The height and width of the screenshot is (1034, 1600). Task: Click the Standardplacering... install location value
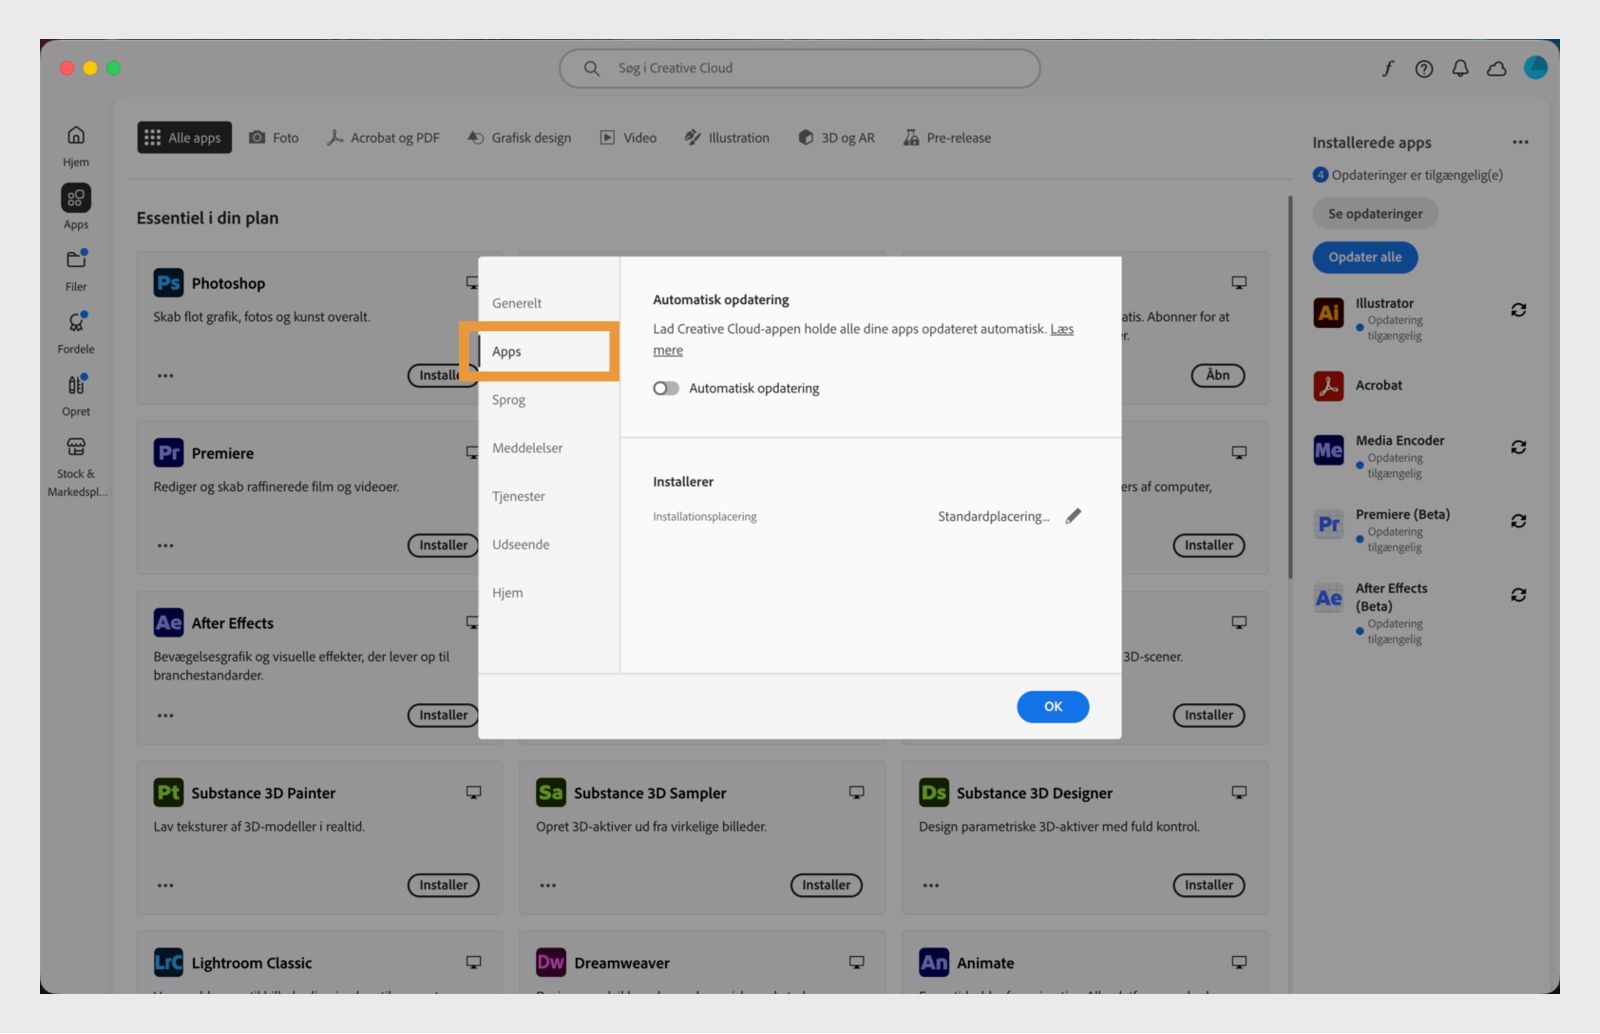[994, 516]
